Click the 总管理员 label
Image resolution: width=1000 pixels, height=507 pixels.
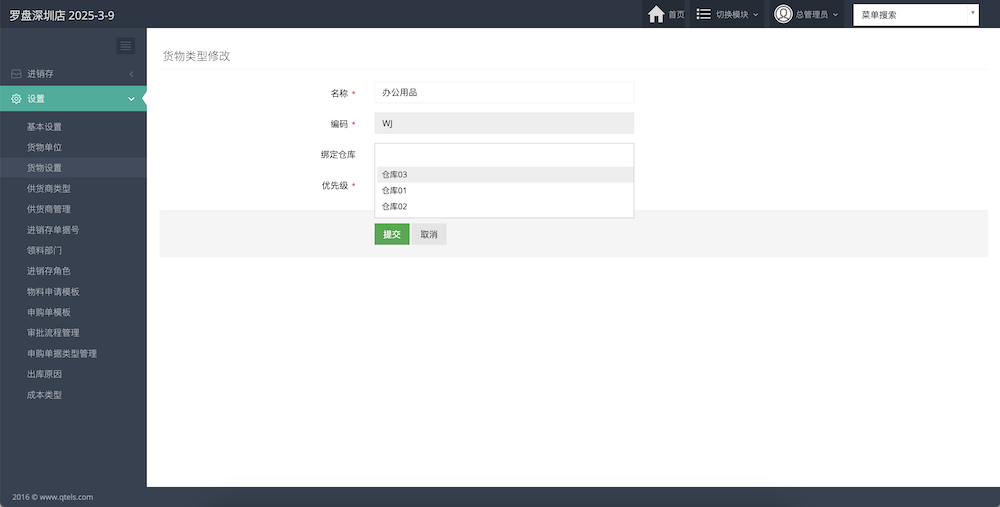point(811,15)
